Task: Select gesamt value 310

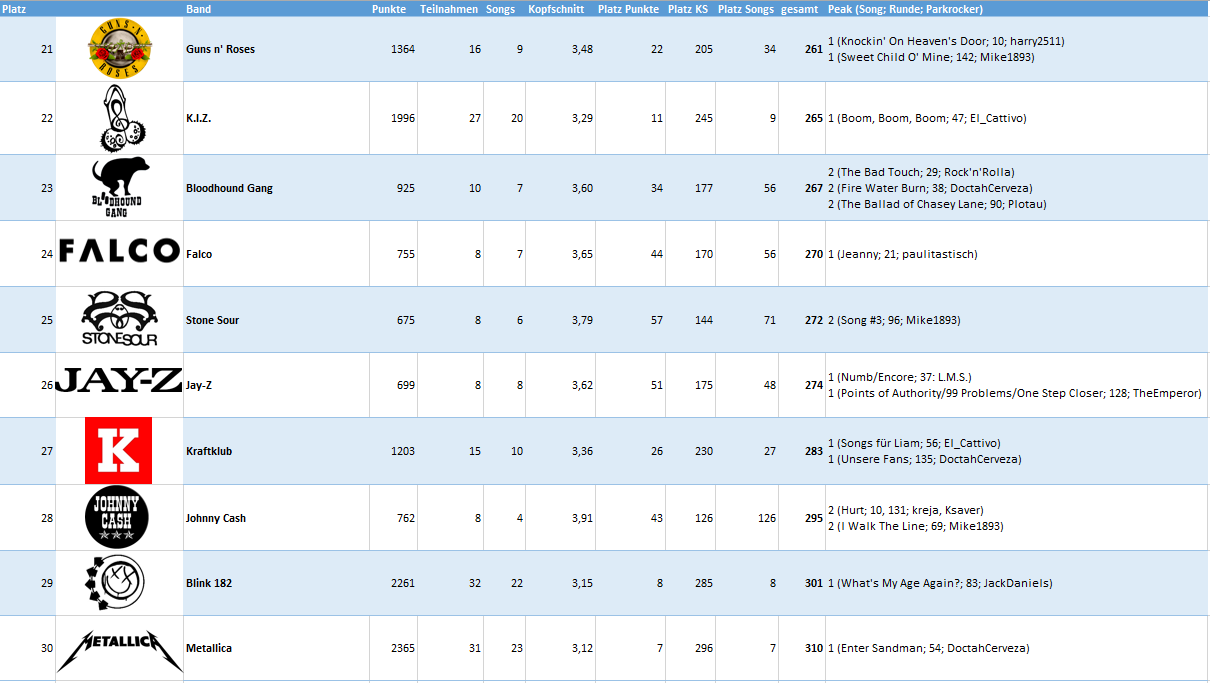Action: pyautogui.click(x=814, y=648)
